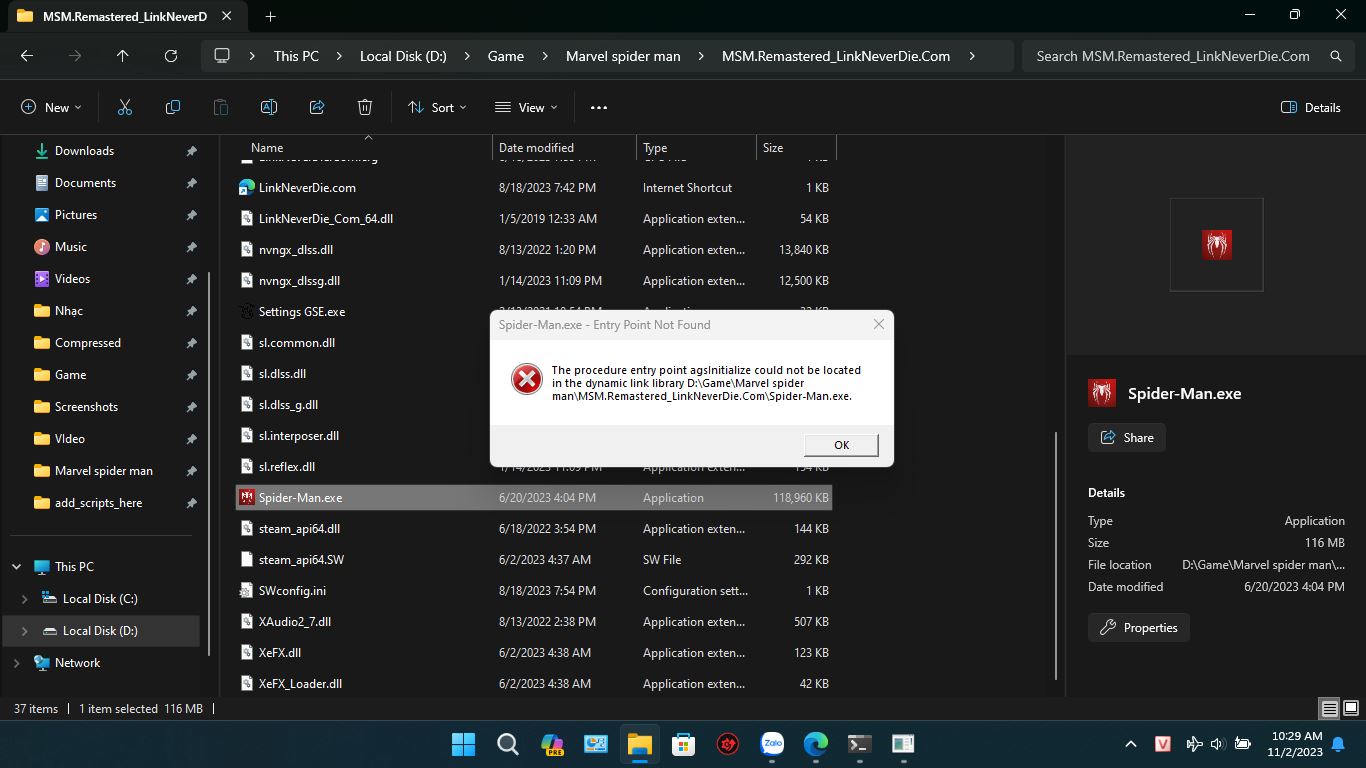Click the Copy icon in toolbar
The width and height of the screenshot is (1366, 768).
click(173, 107)
